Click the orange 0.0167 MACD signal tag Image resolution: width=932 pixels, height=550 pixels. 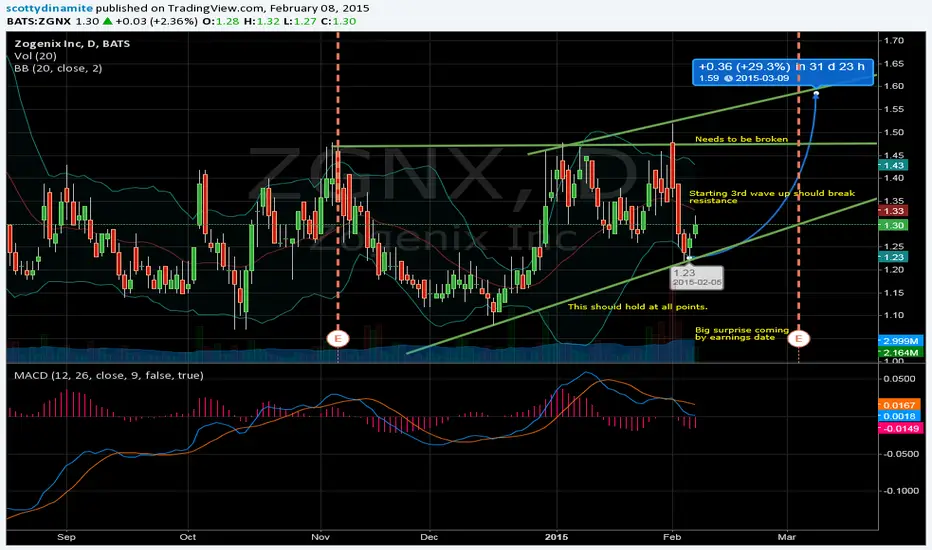click(x=900, y=405)
